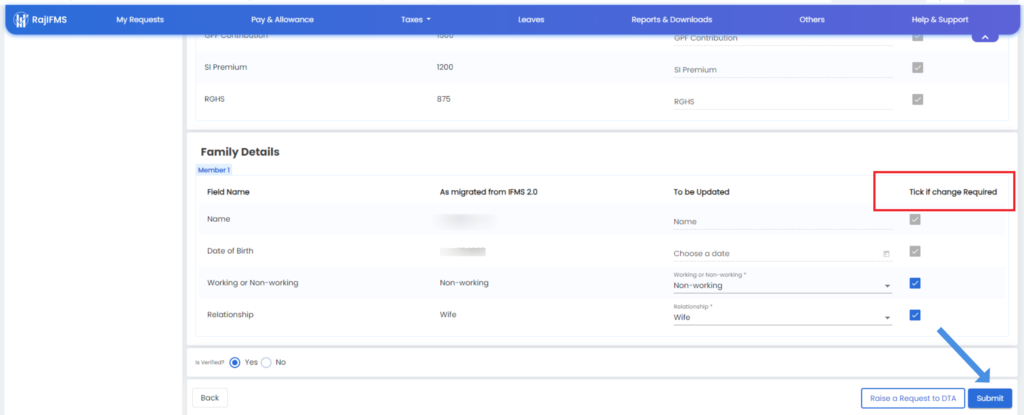Click the 'Field Name' column header
The image size is (1024, 415).
[x=228, y=192]
